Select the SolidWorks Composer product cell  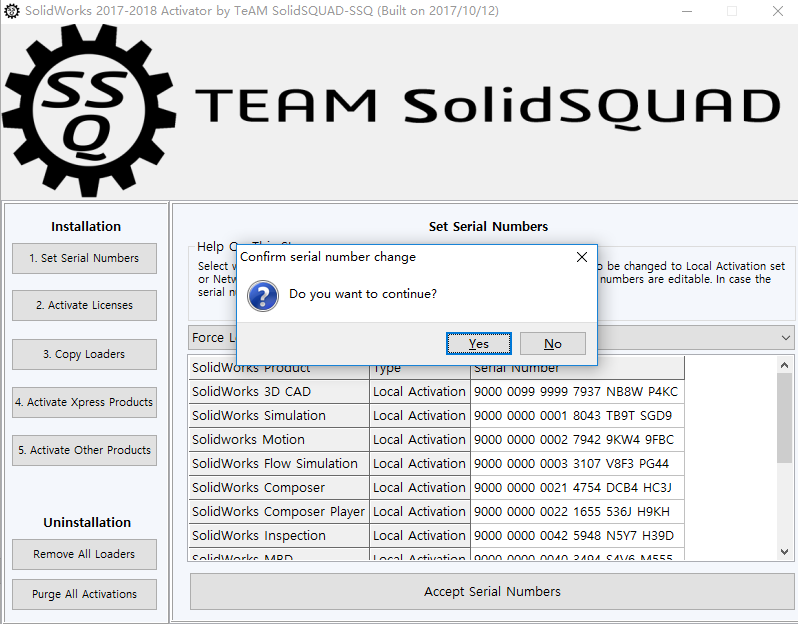click(x=279, y=488)
